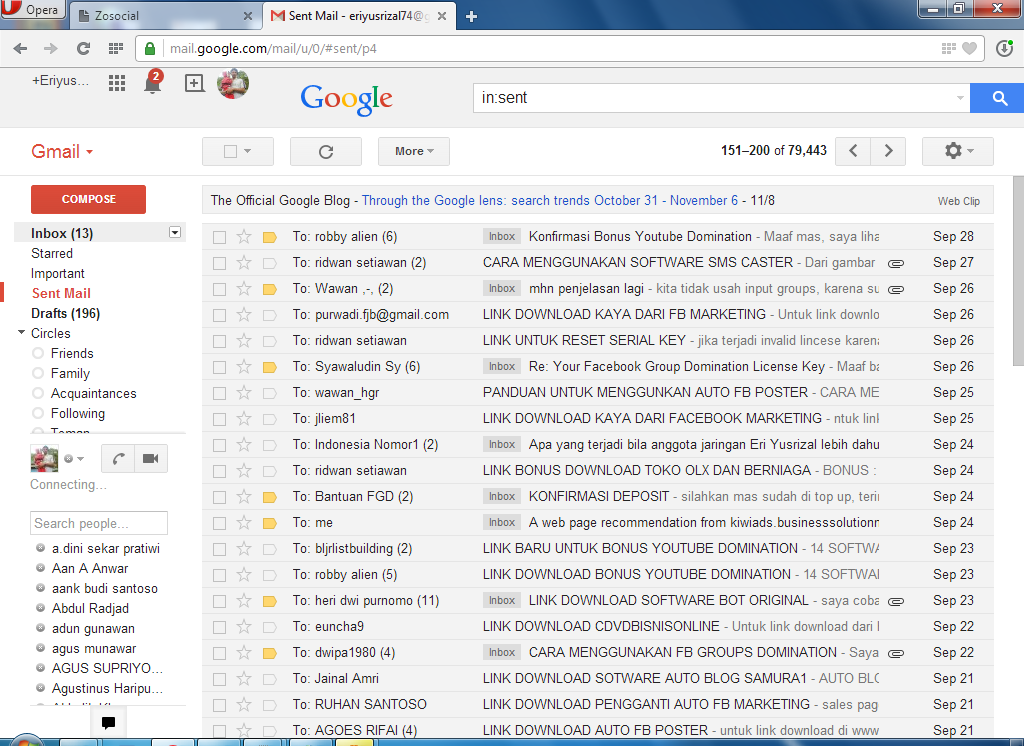1024x746 pixels.
Task: Click the page vertical scrollbar
Action: click(1018, 271)
